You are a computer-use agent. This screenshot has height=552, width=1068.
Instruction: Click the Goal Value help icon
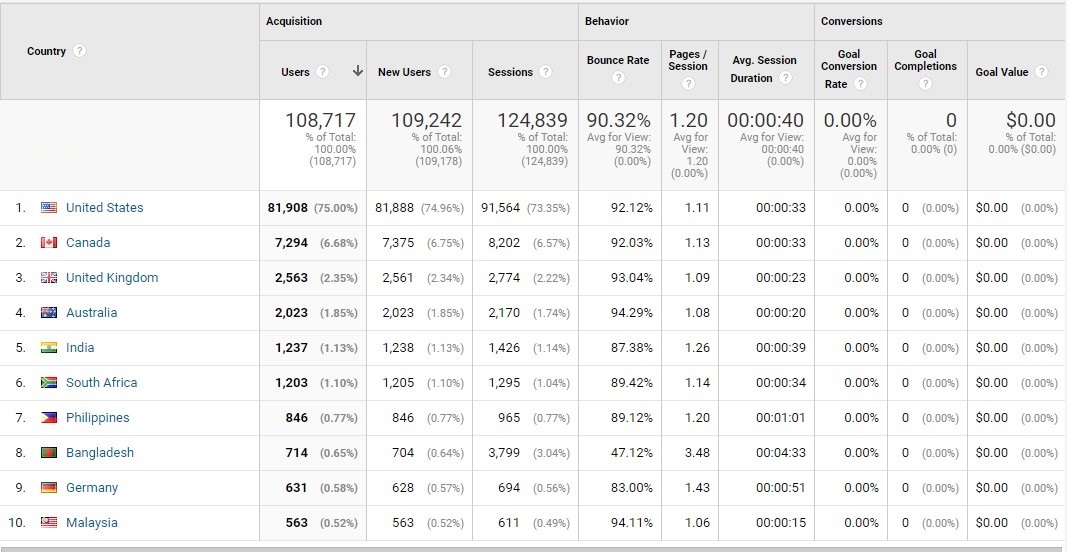click(1042, 72)
